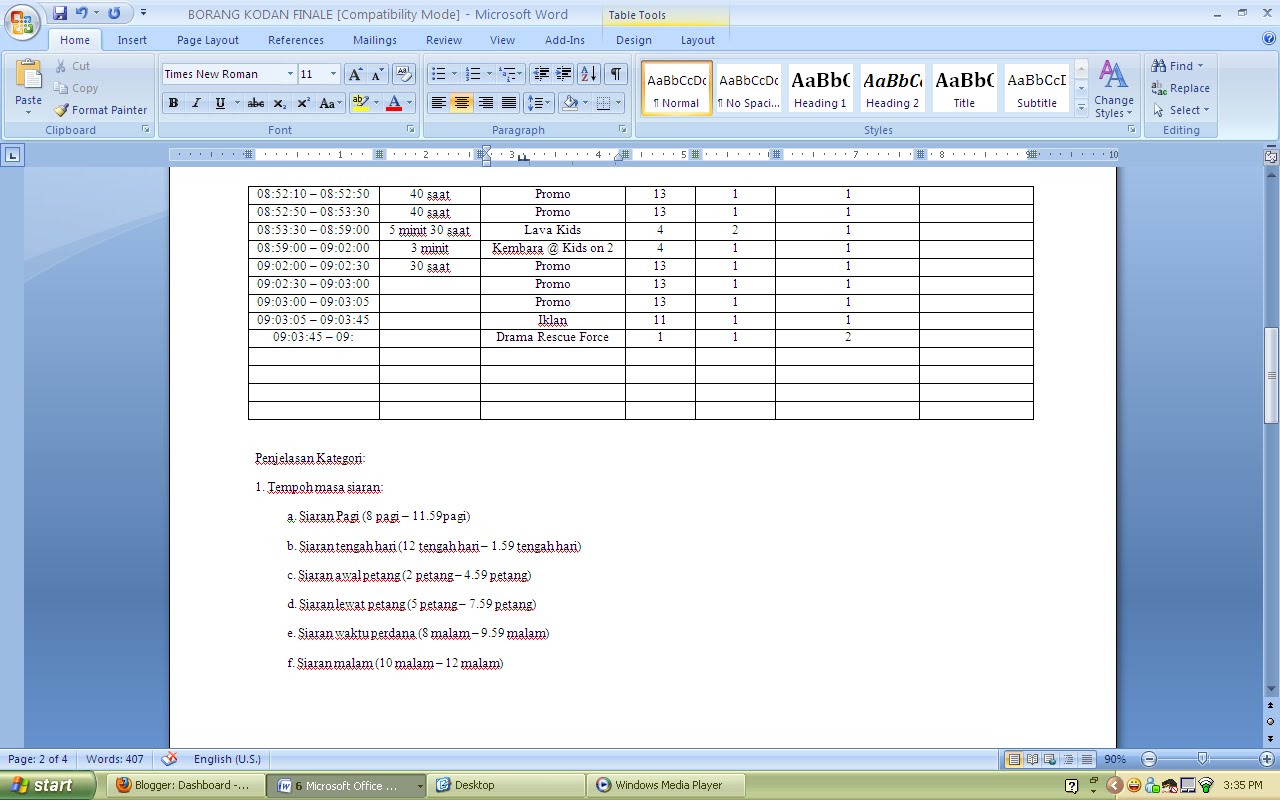The height and width of the screenshot is (800, 1280).
Task: Clear all formatting
Action: click(404, 74)
